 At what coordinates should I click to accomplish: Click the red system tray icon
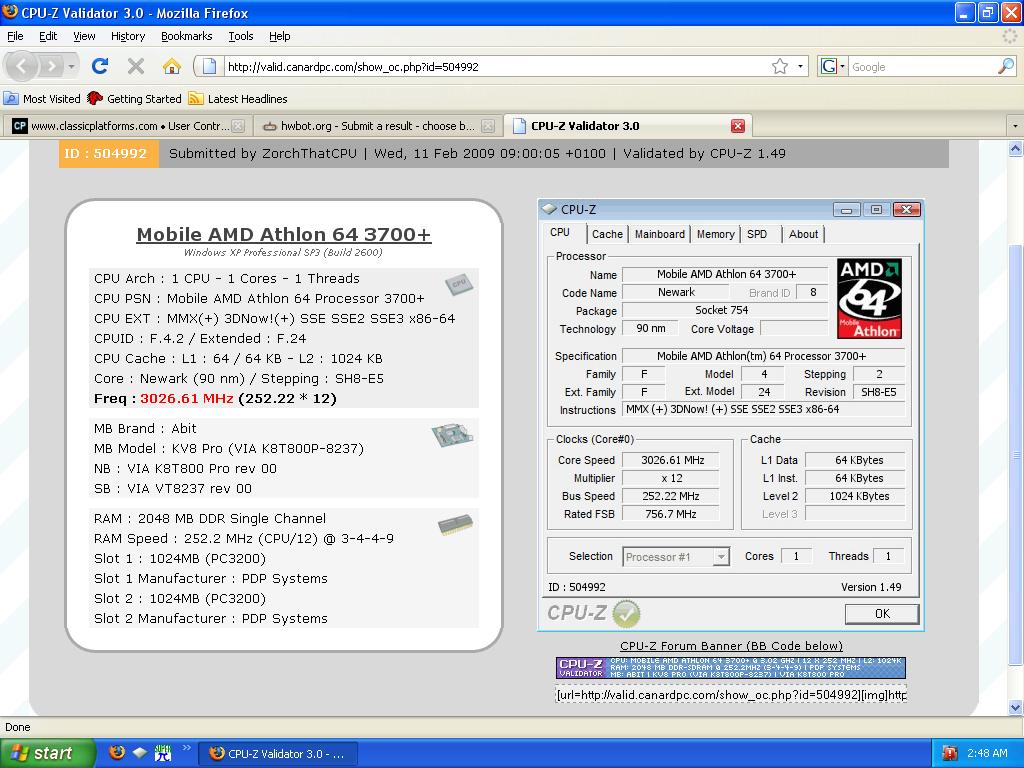950,753
